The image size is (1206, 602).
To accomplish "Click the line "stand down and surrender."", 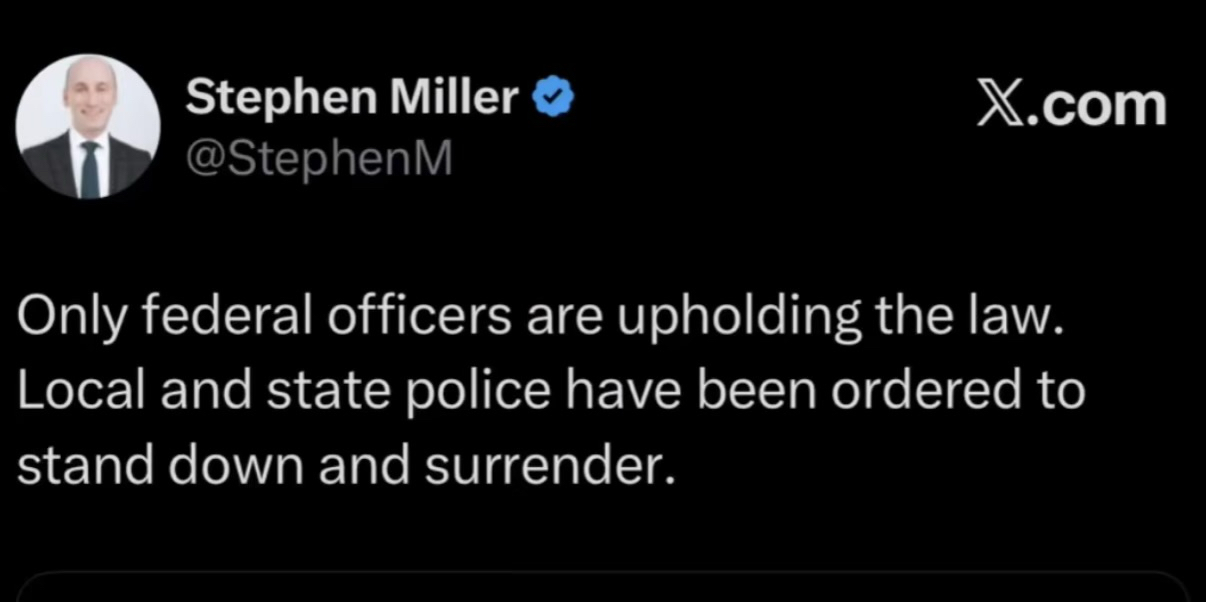I will coord(342,464).
